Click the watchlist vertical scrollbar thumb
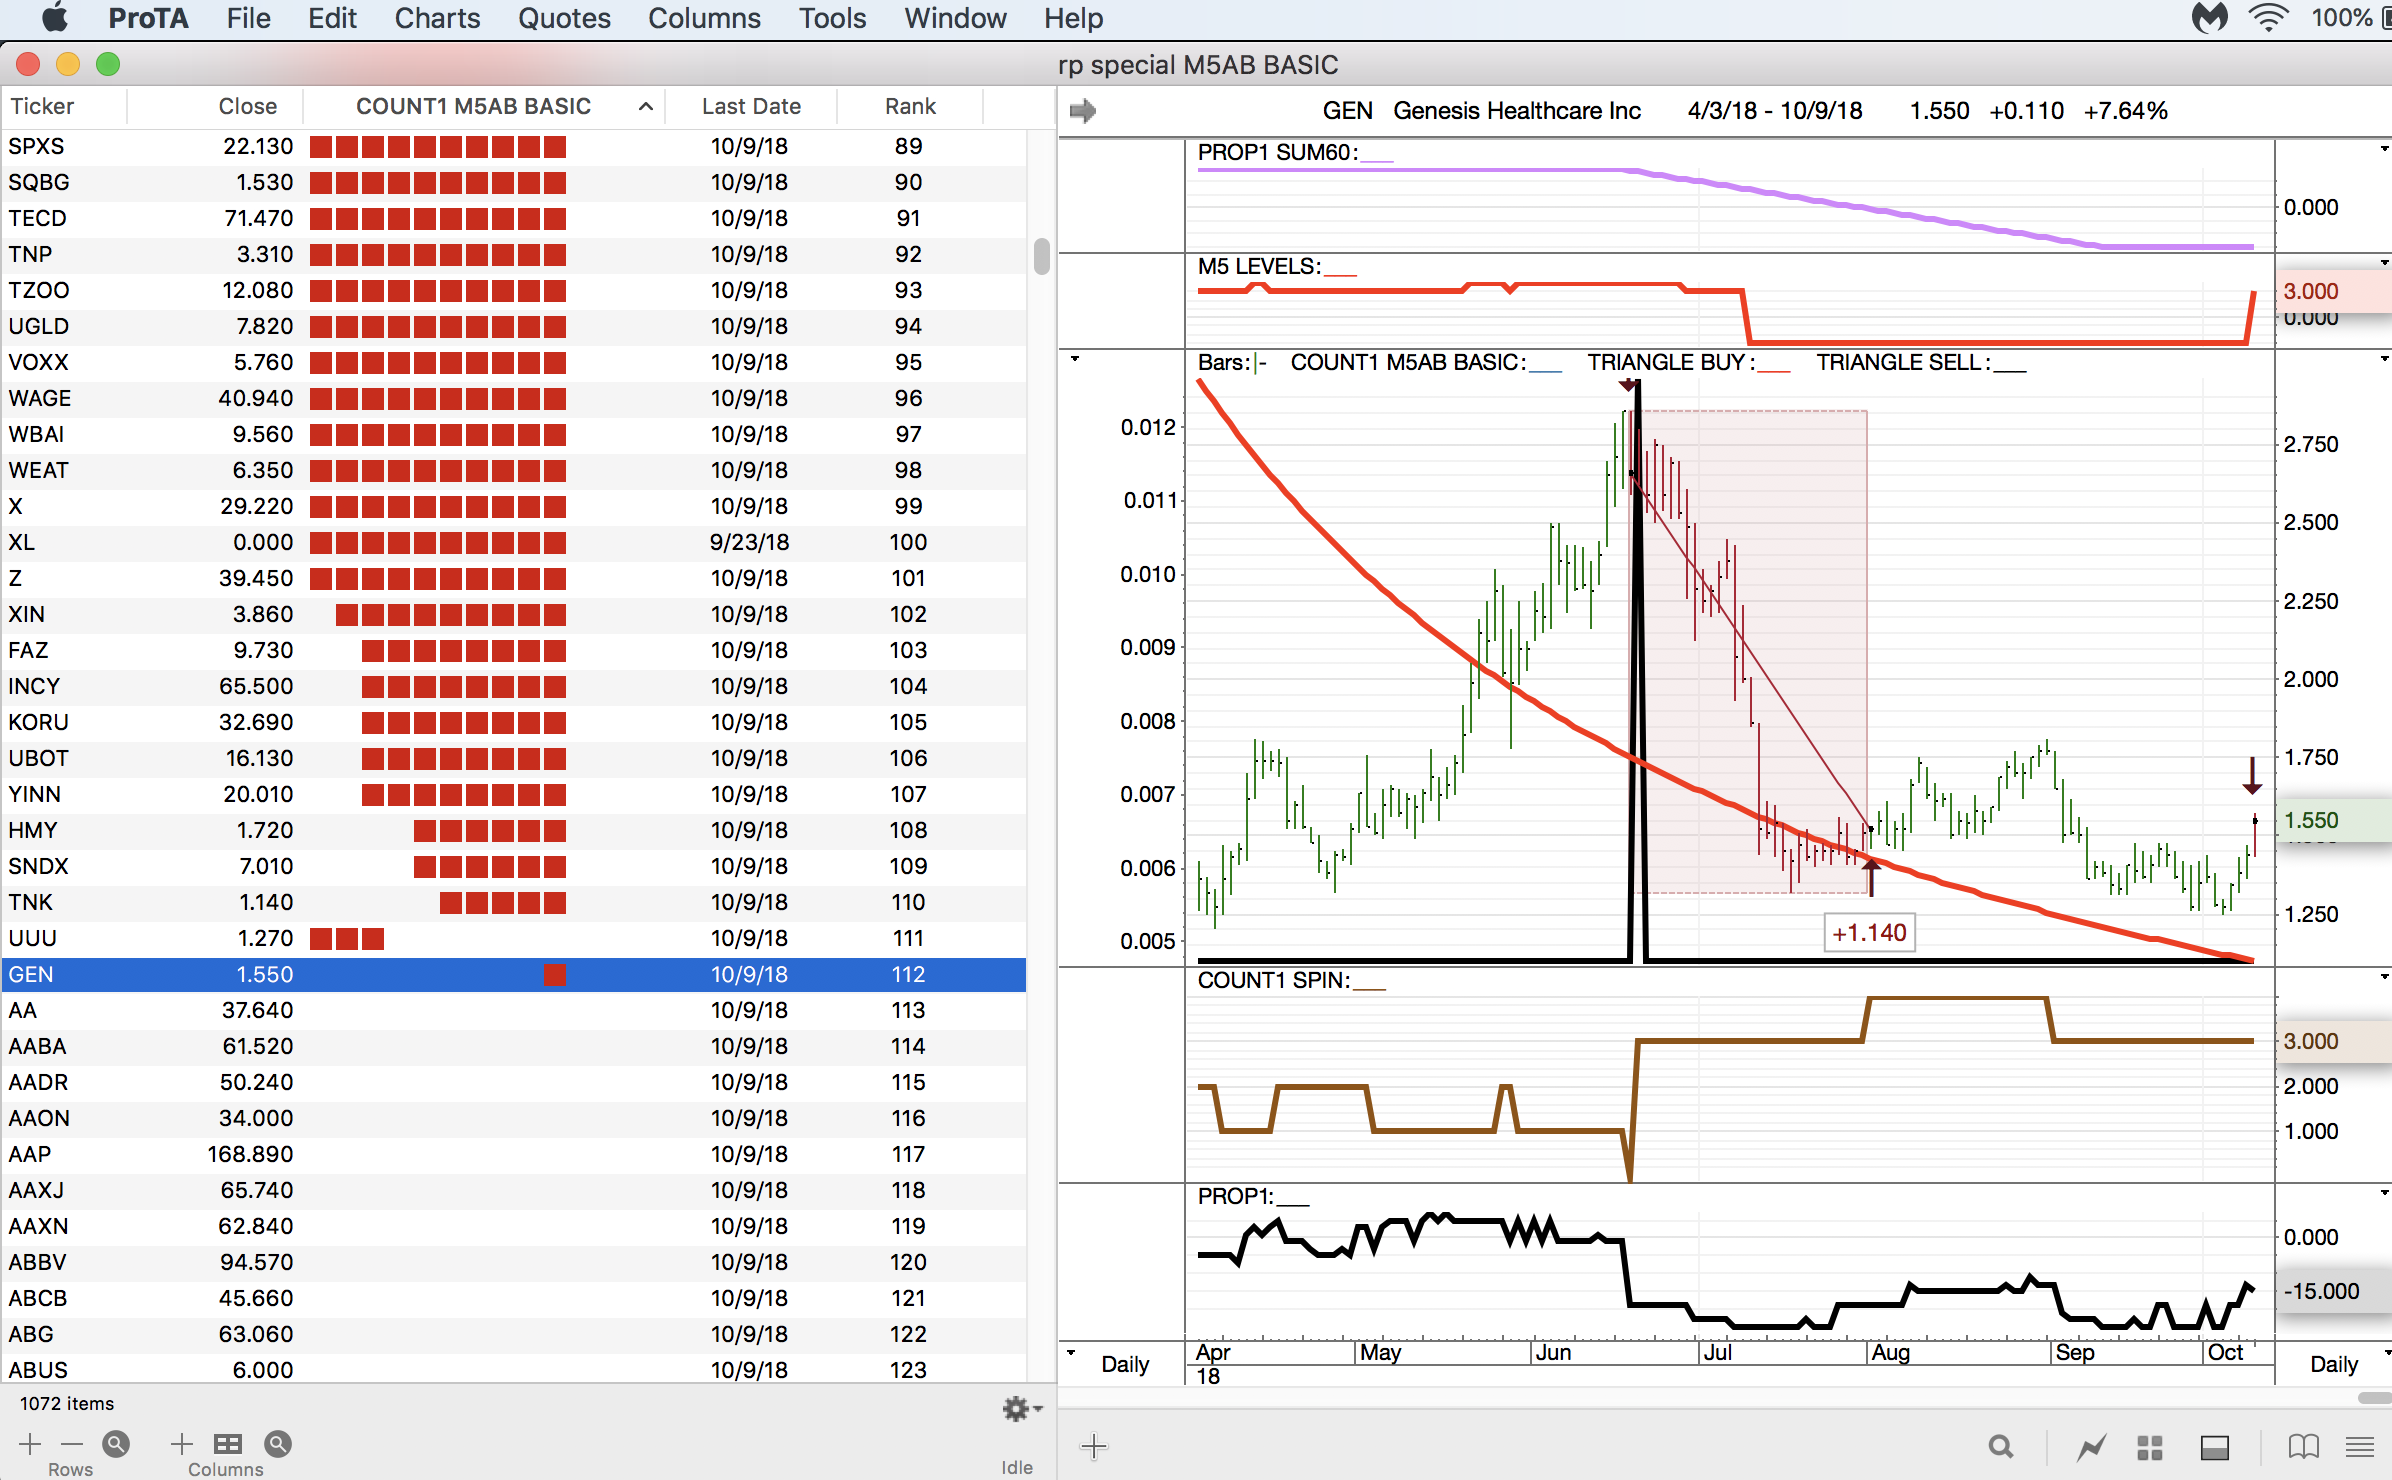Screen dimensions: 2392x1480 pos(1041,257)
